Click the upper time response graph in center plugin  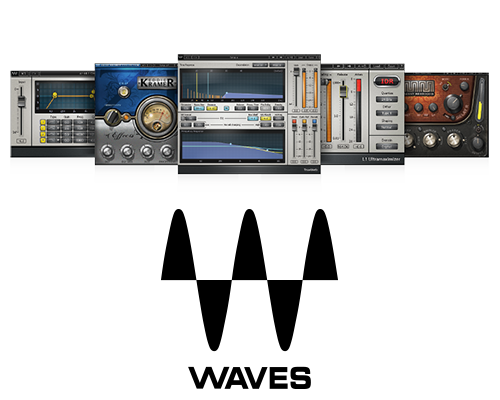(x=232, y=86)
